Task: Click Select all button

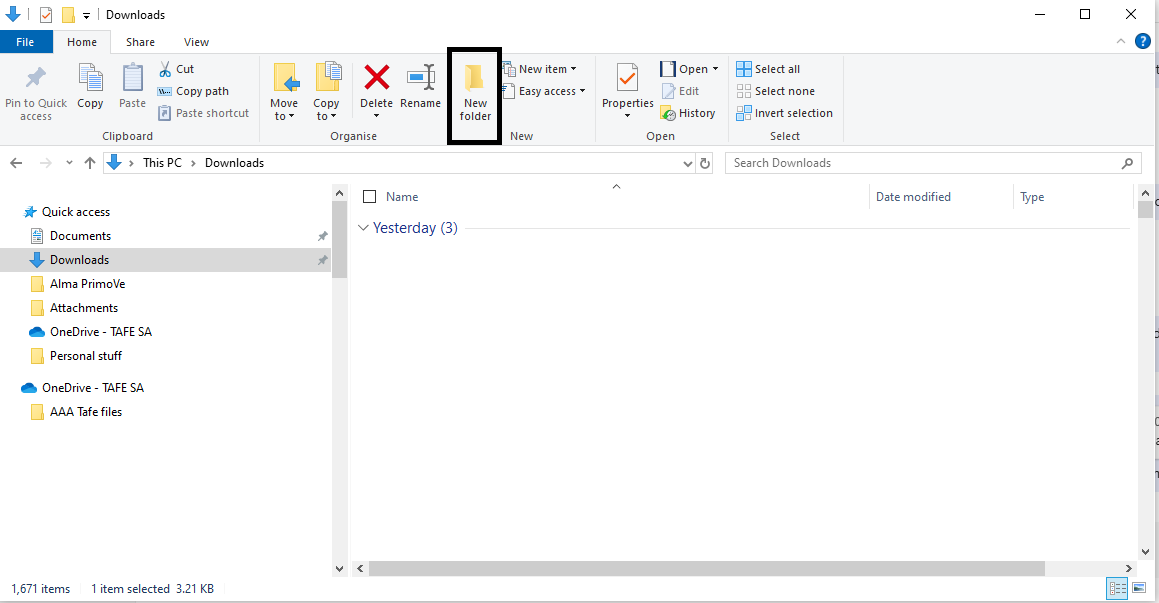Action: pyautogui.click(x=768, y=69)
